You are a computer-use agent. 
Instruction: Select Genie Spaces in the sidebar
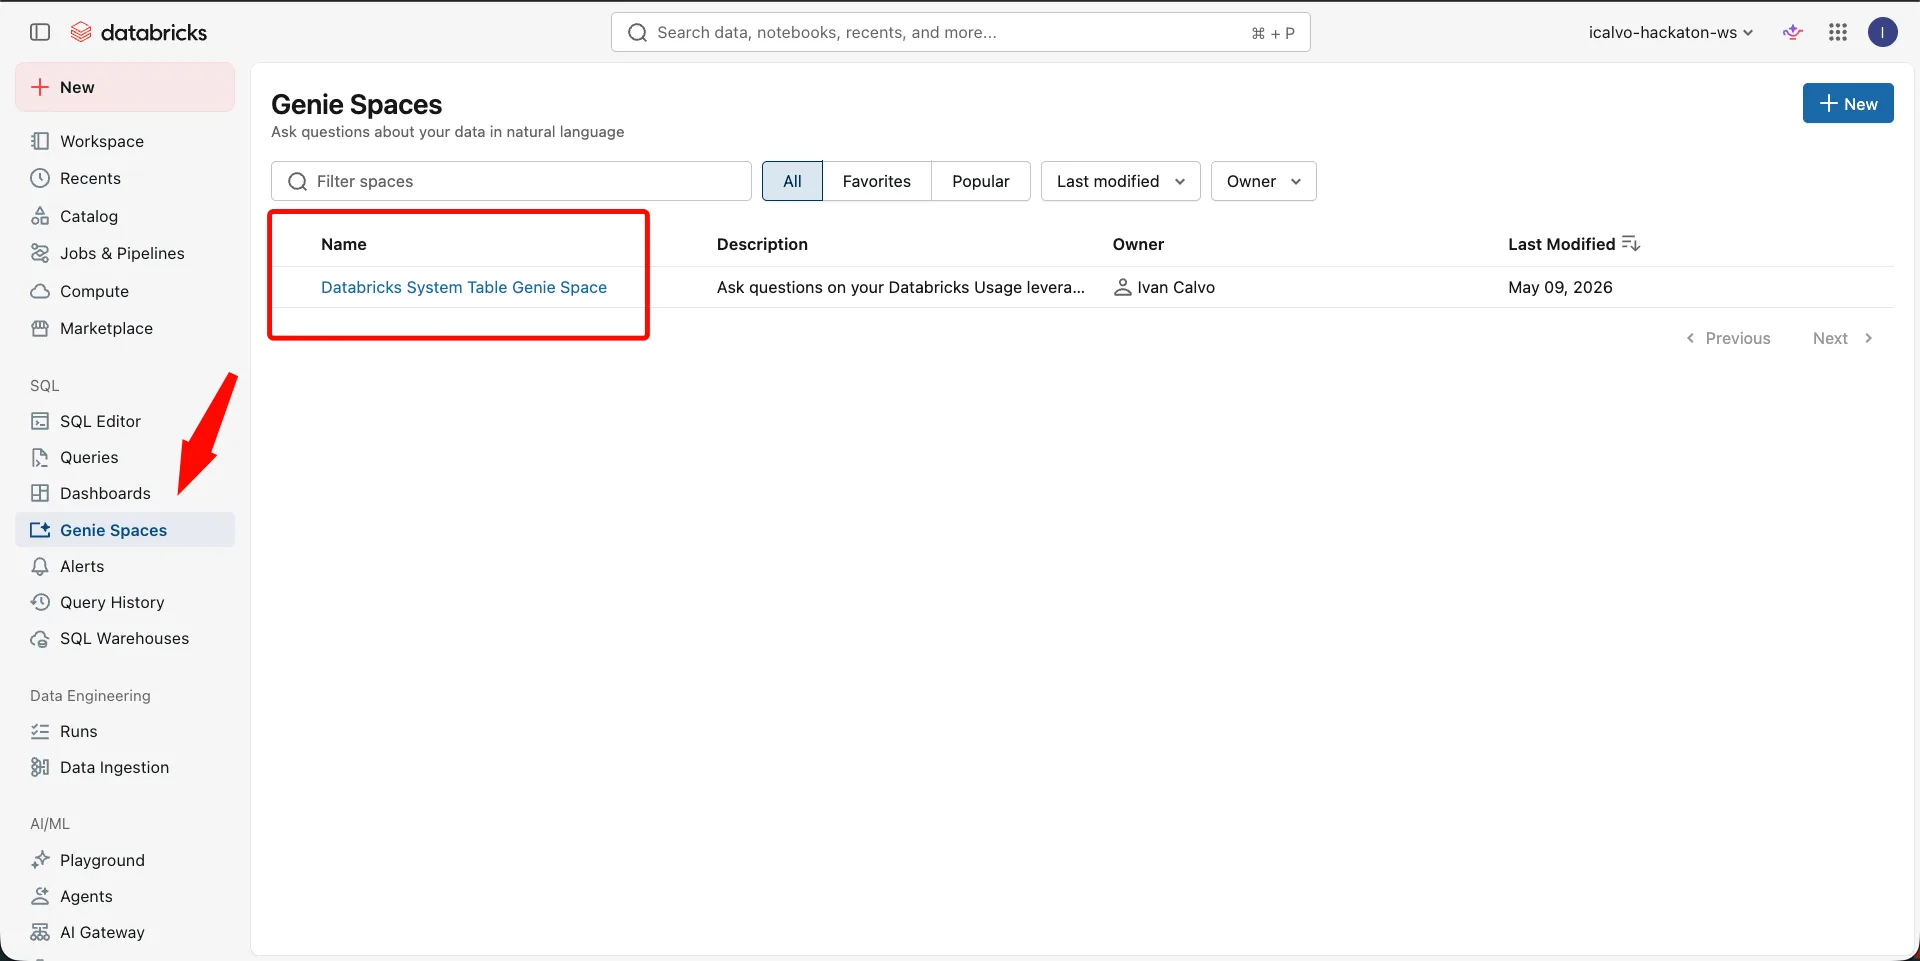tap(125, 530)
